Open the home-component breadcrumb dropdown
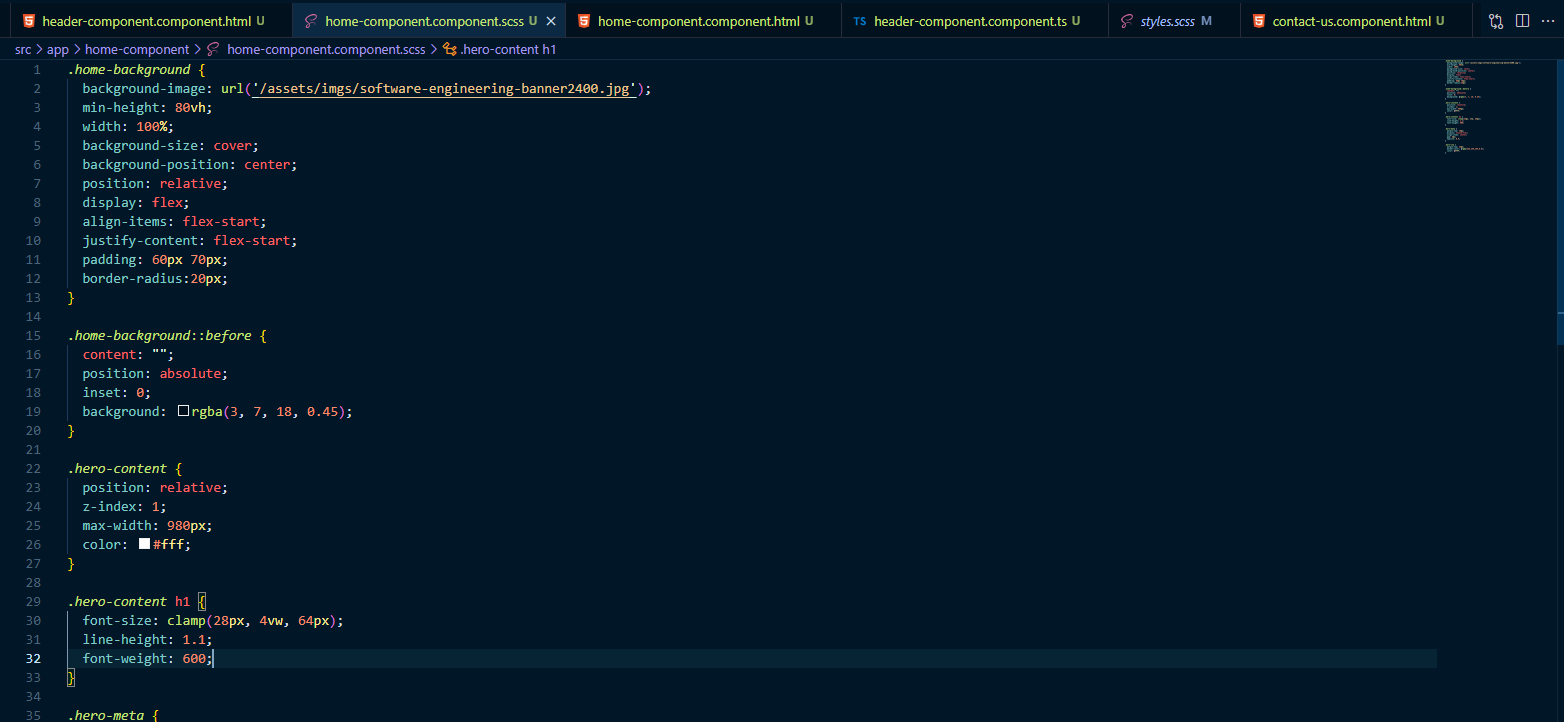Image resolution: width=1564 pixels, height=722 pixels. pyautogui.click(x=137, y=49)
